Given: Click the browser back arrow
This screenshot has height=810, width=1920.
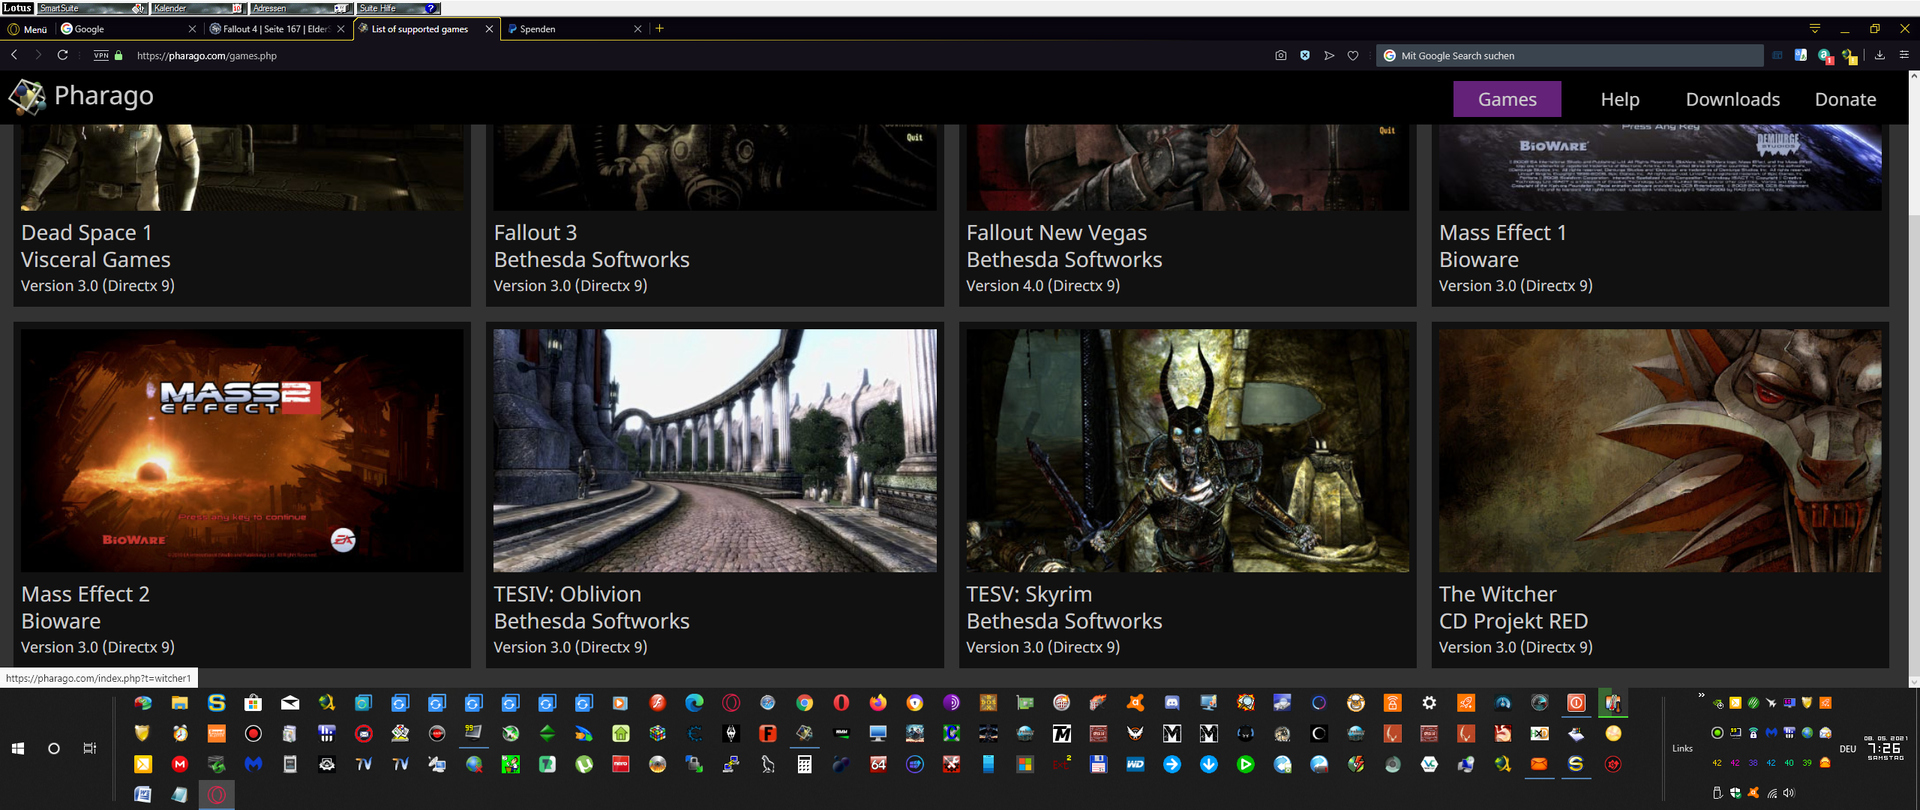Looking at the screenshot, I should pos(14,55).
